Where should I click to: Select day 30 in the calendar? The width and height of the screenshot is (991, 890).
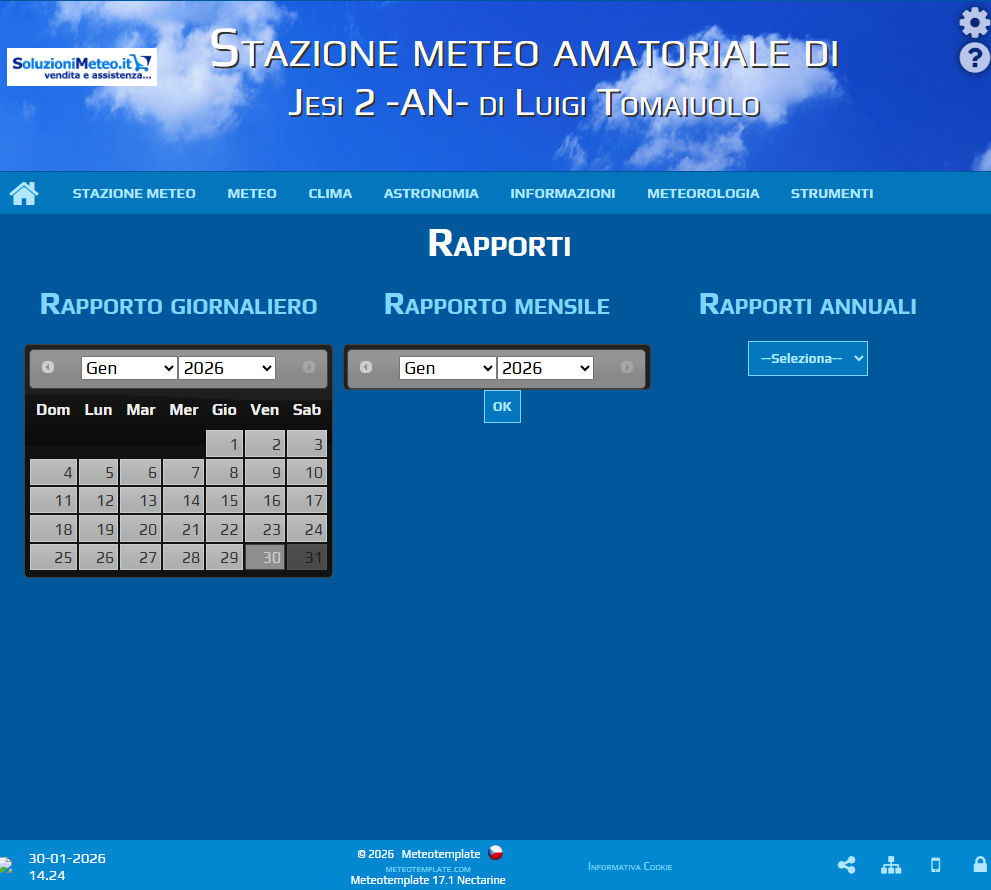(x=266, y=558)
